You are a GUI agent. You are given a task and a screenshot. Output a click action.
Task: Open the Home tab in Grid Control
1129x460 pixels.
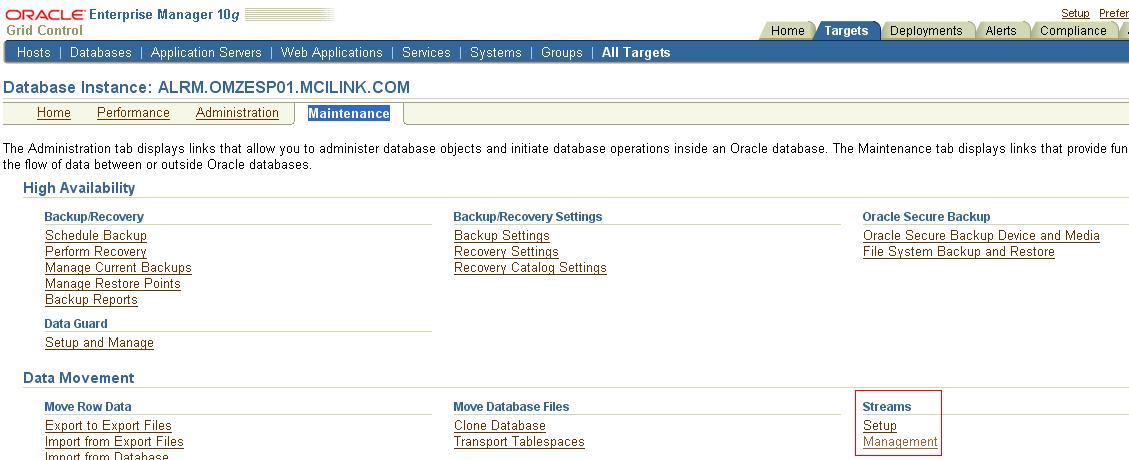[788, 30]
